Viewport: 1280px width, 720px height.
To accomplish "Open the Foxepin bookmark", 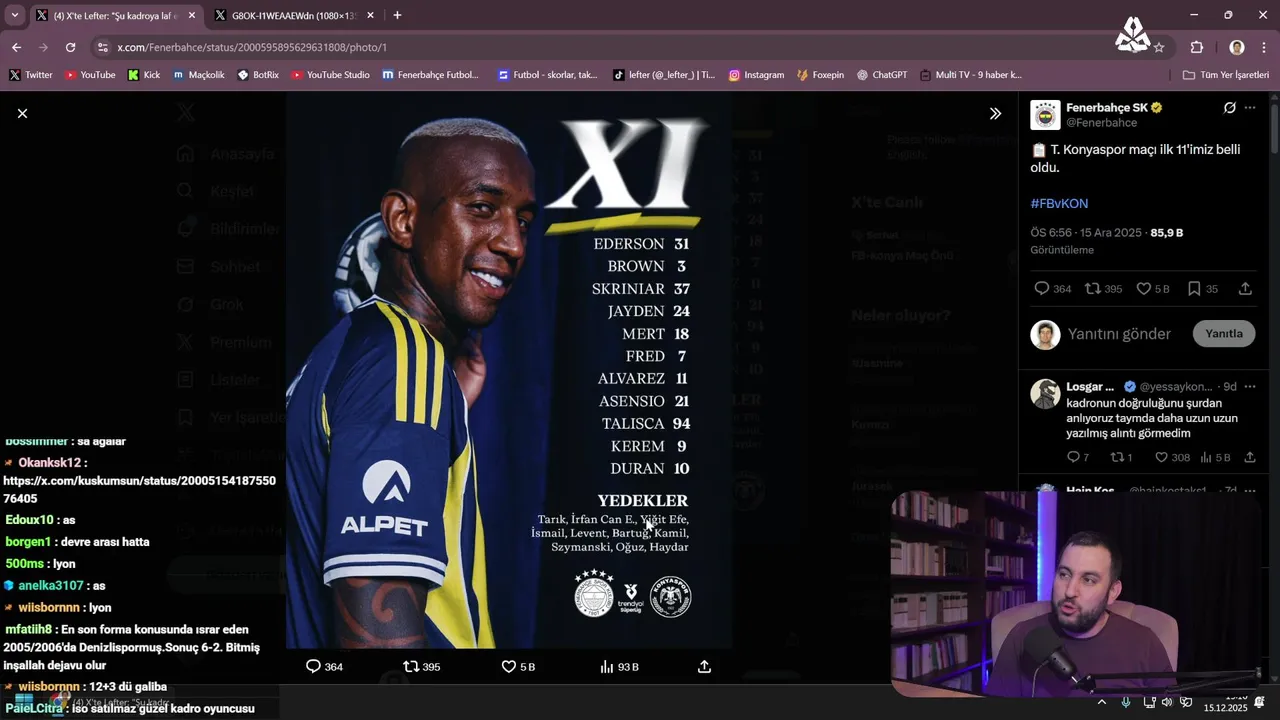I will pos(821,75).
